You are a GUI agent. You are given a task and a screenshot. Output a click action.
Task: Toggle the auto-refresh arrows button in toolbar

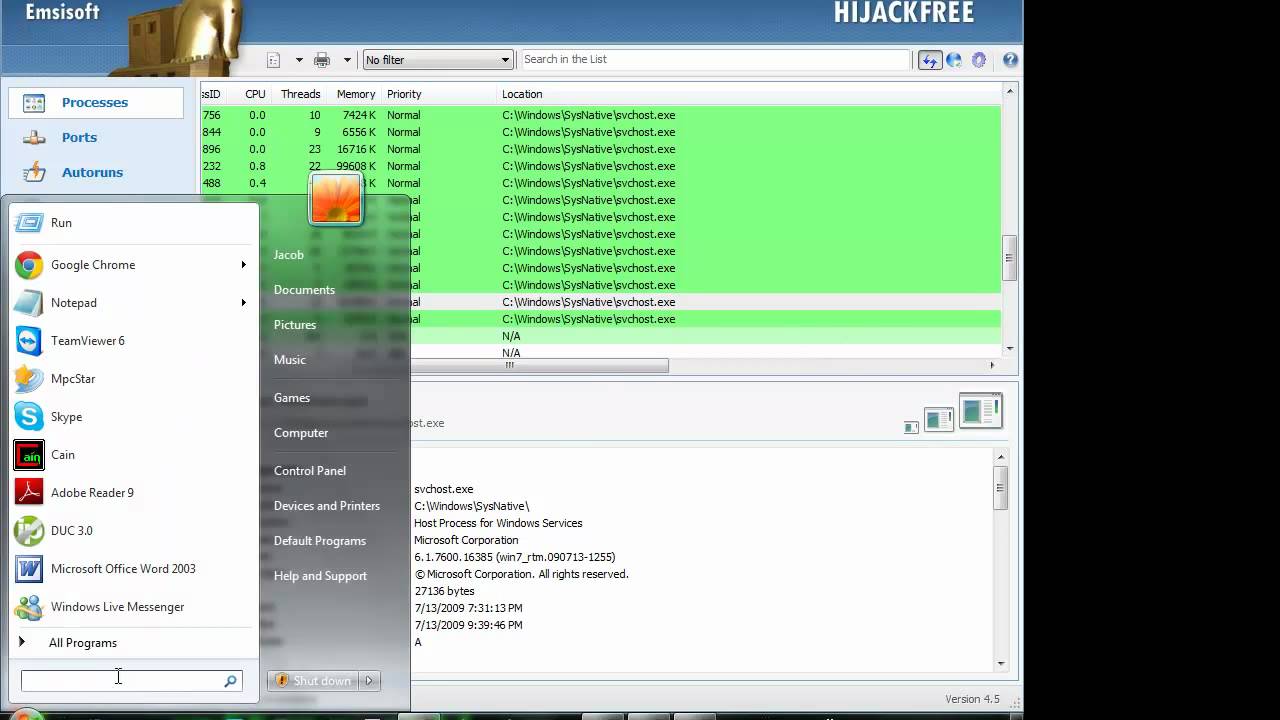[930, 60]
